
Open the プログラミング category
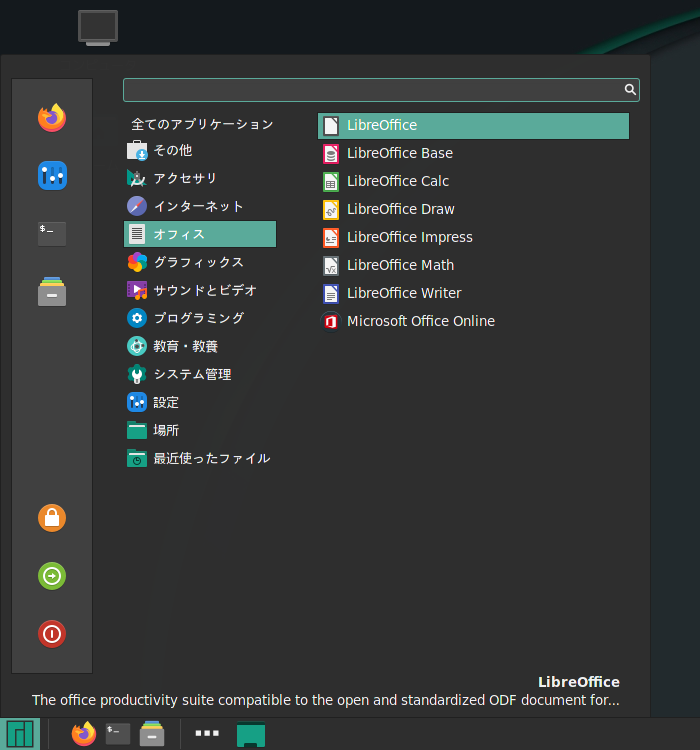200,318
